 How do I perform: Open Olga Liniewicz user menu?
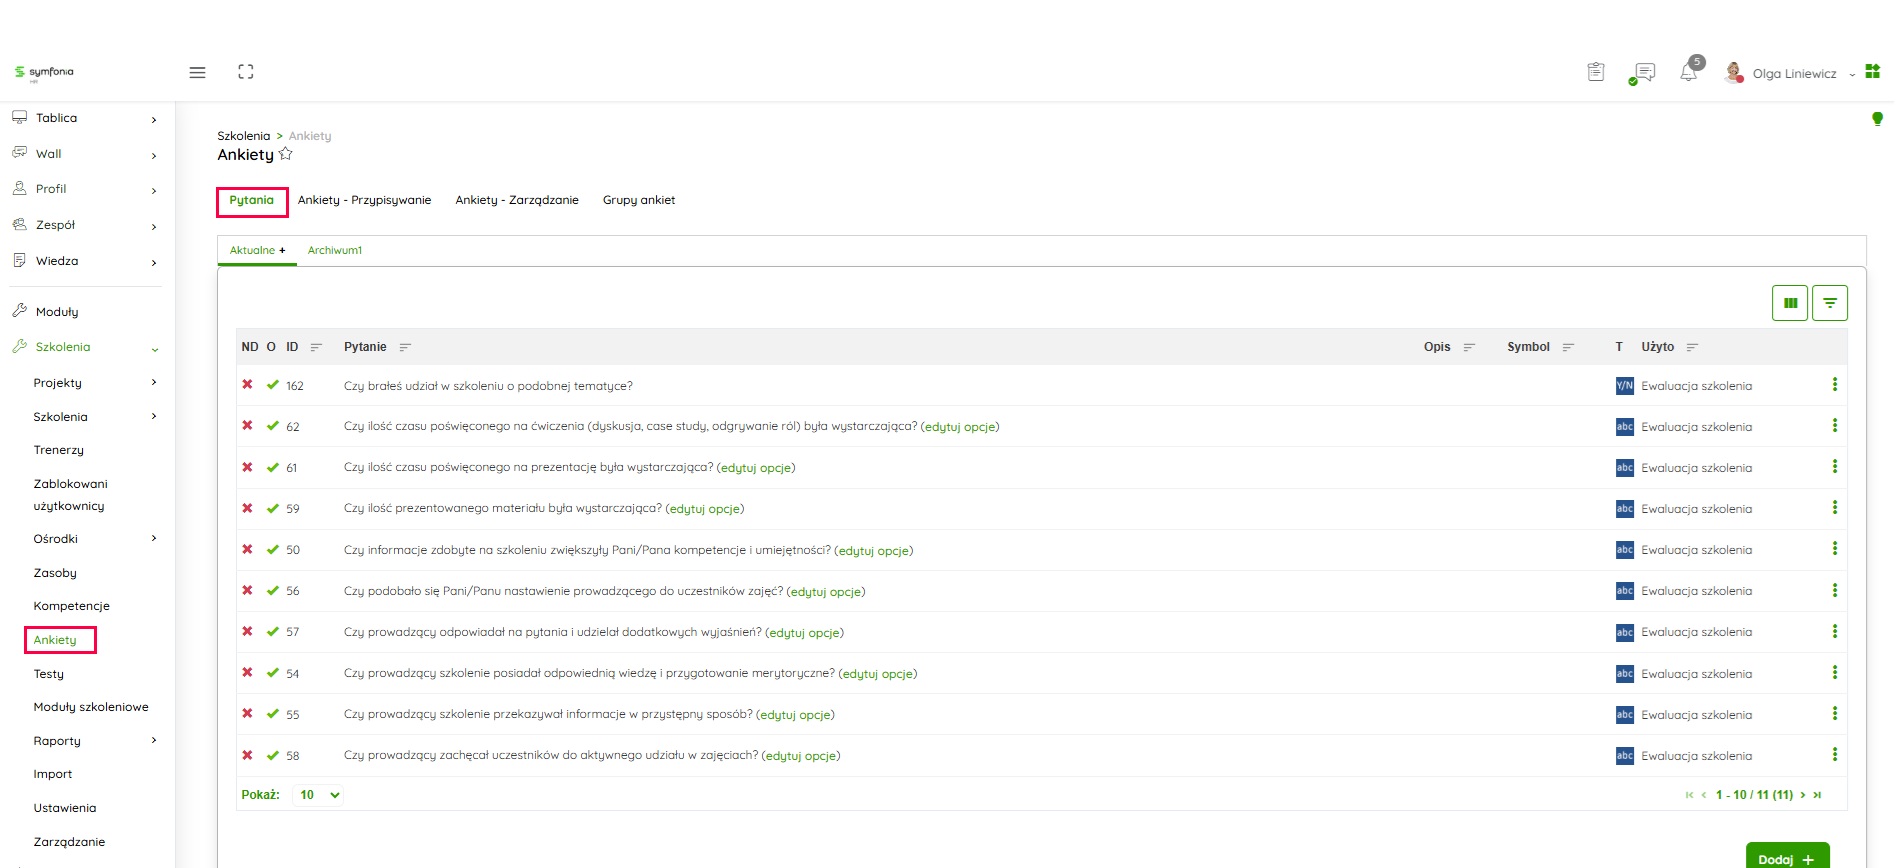(x=1794, y=74)
